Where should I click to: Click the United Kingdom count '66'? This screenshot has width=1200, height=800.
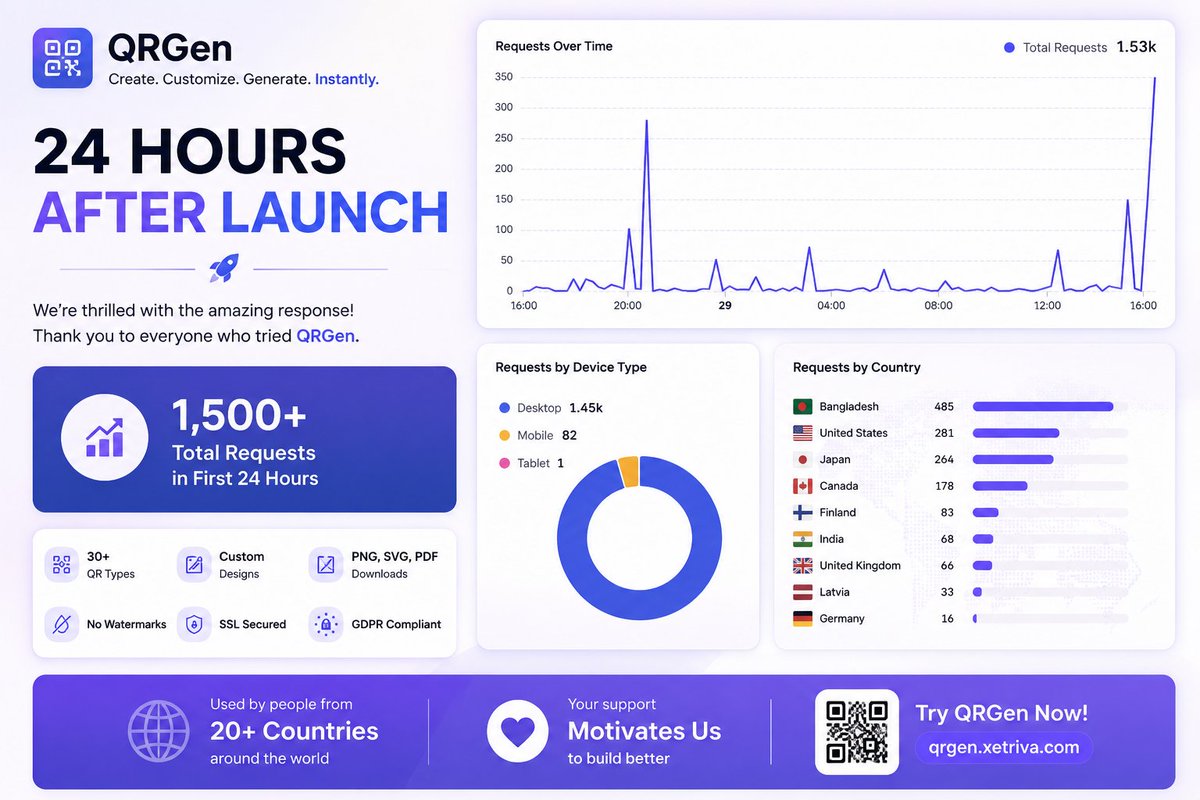pyautogui.click(x=947, y=565)
